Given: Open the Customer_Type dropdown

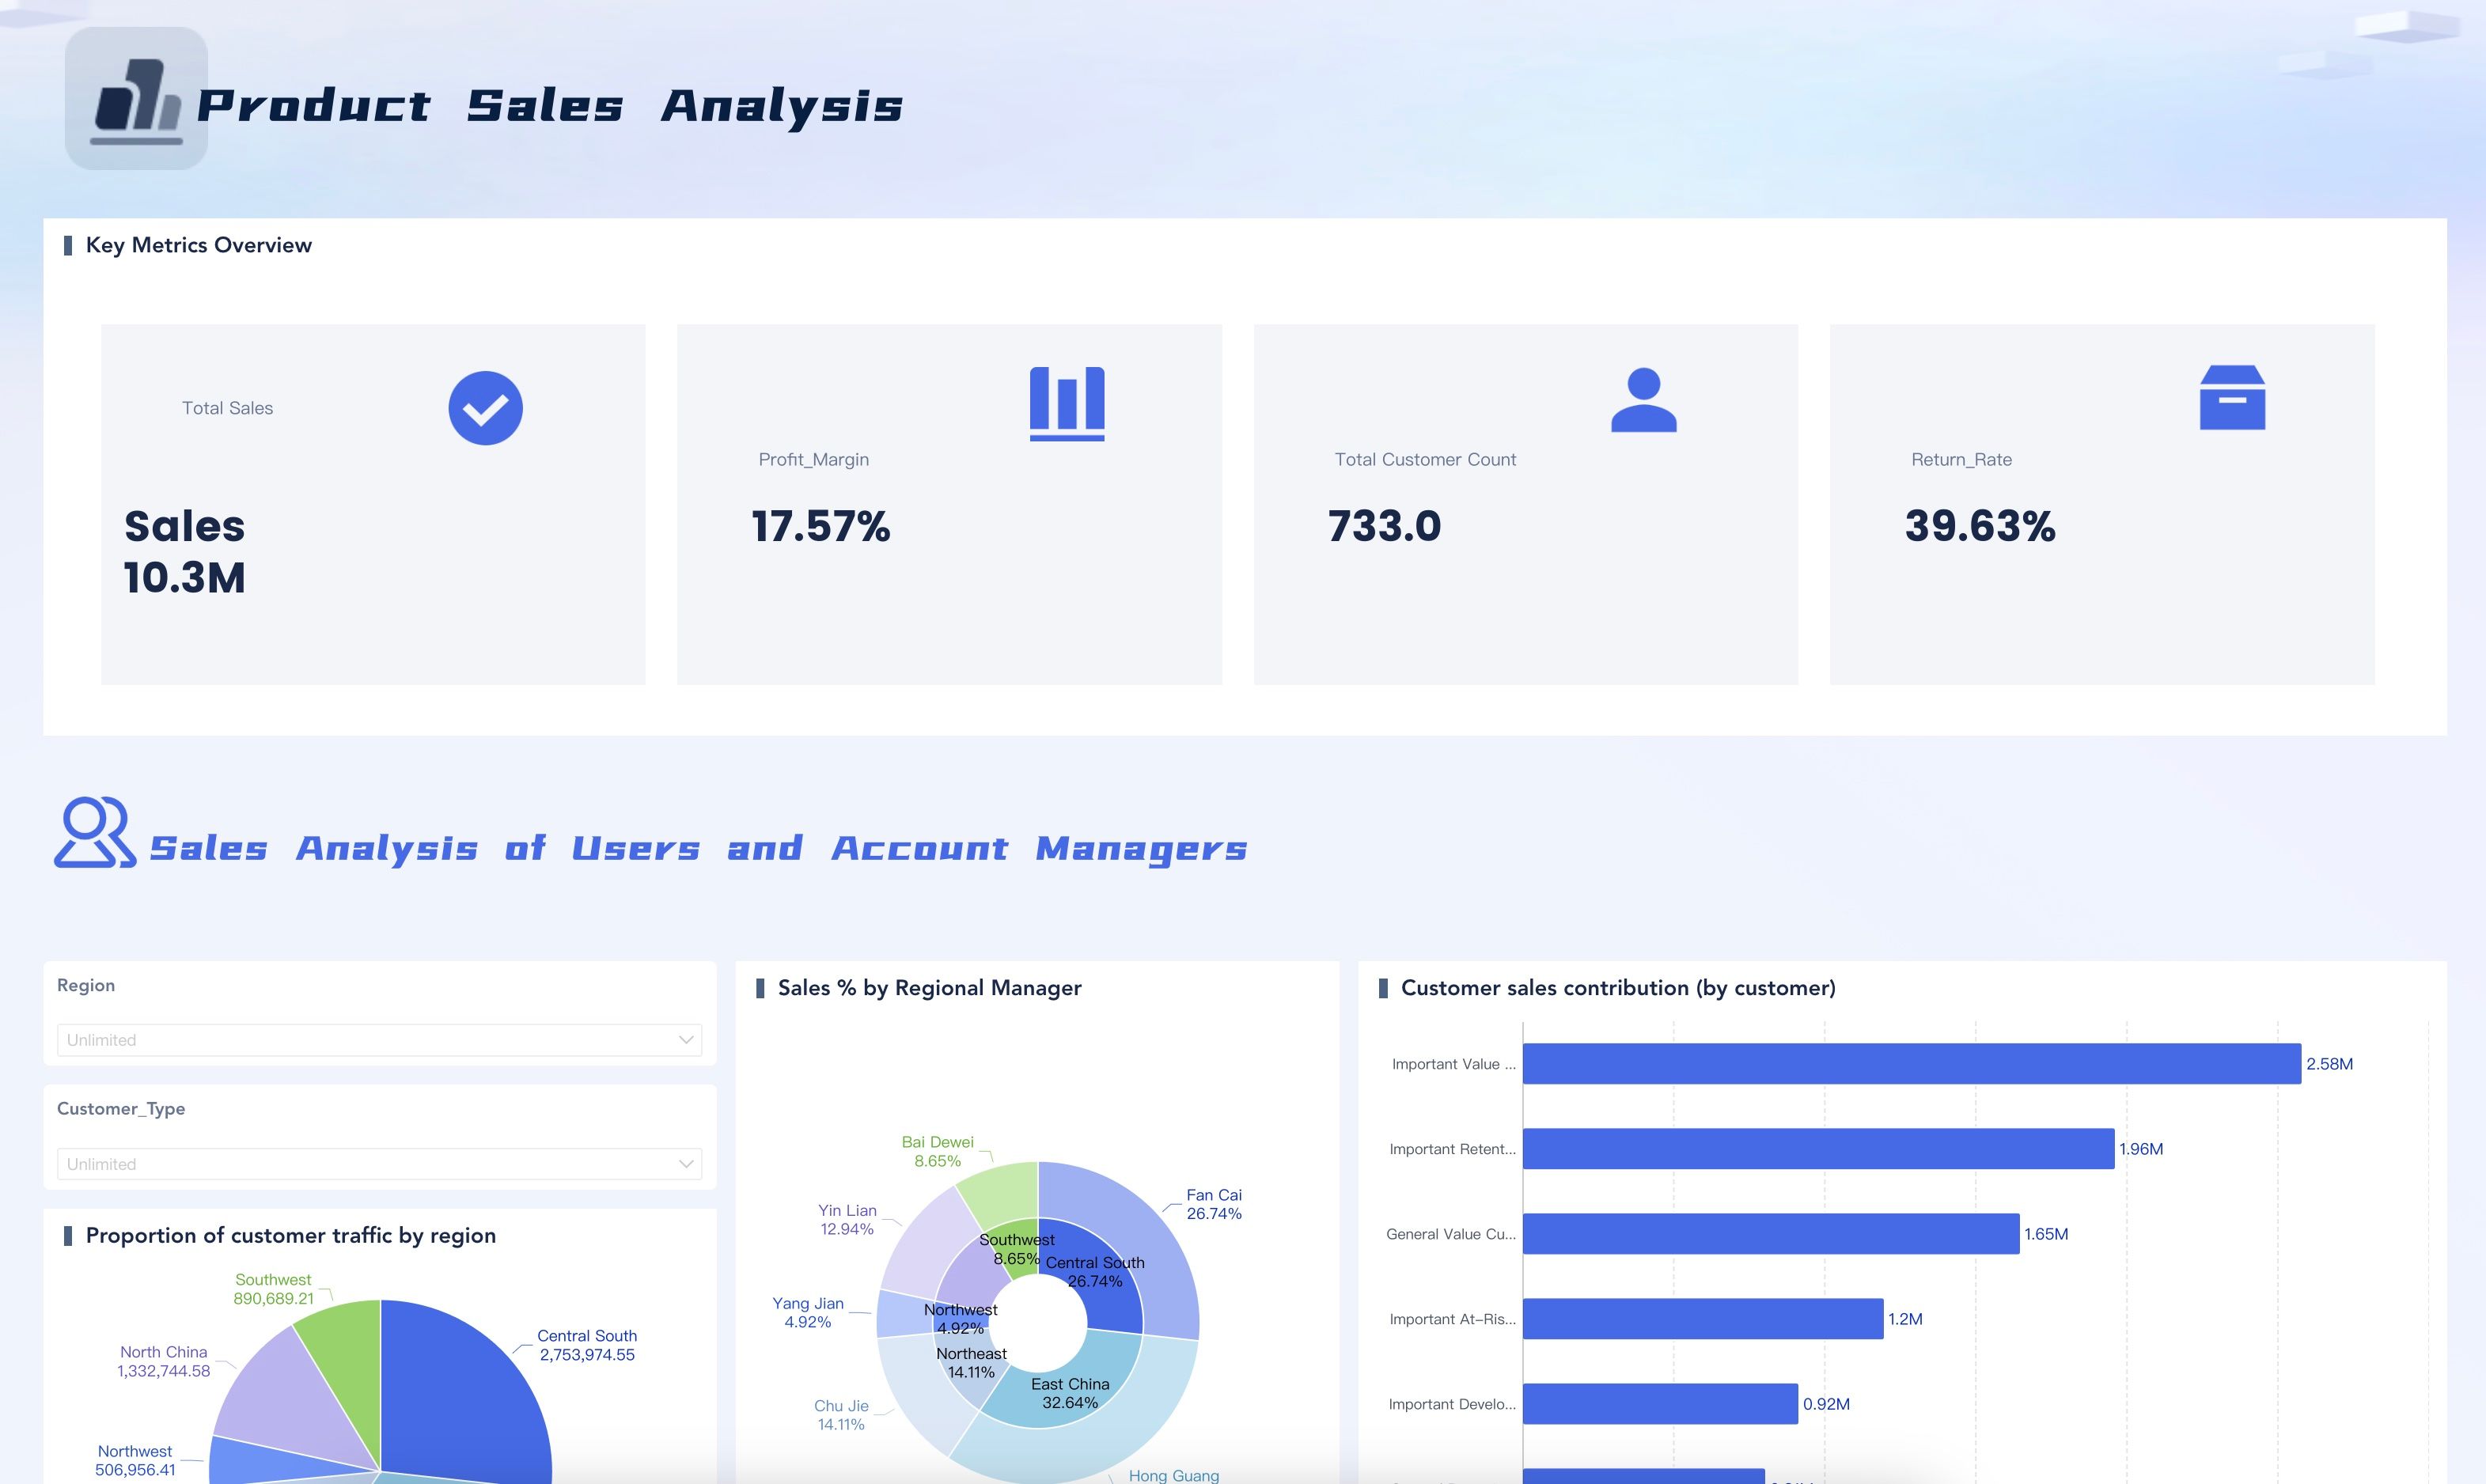Looking at the screenshot, I should pyautogui.click(x=379, y=1164).
